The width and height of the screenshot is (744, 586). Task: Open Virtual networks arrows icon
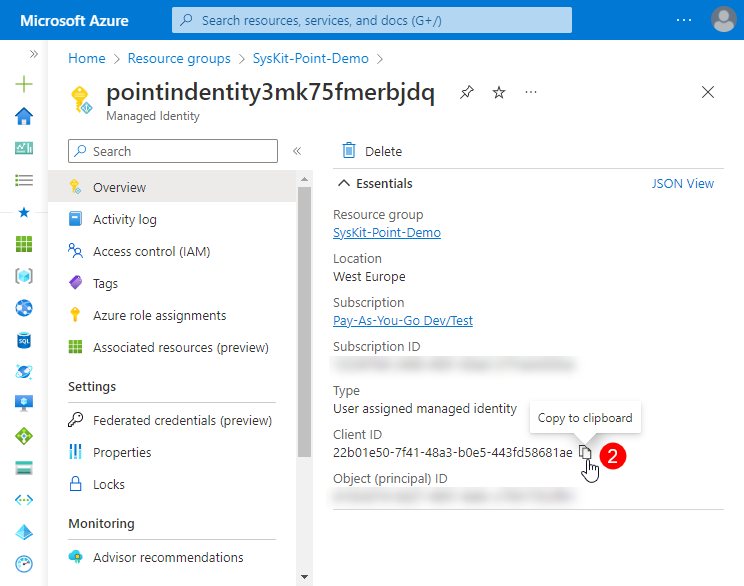point(24,500)
